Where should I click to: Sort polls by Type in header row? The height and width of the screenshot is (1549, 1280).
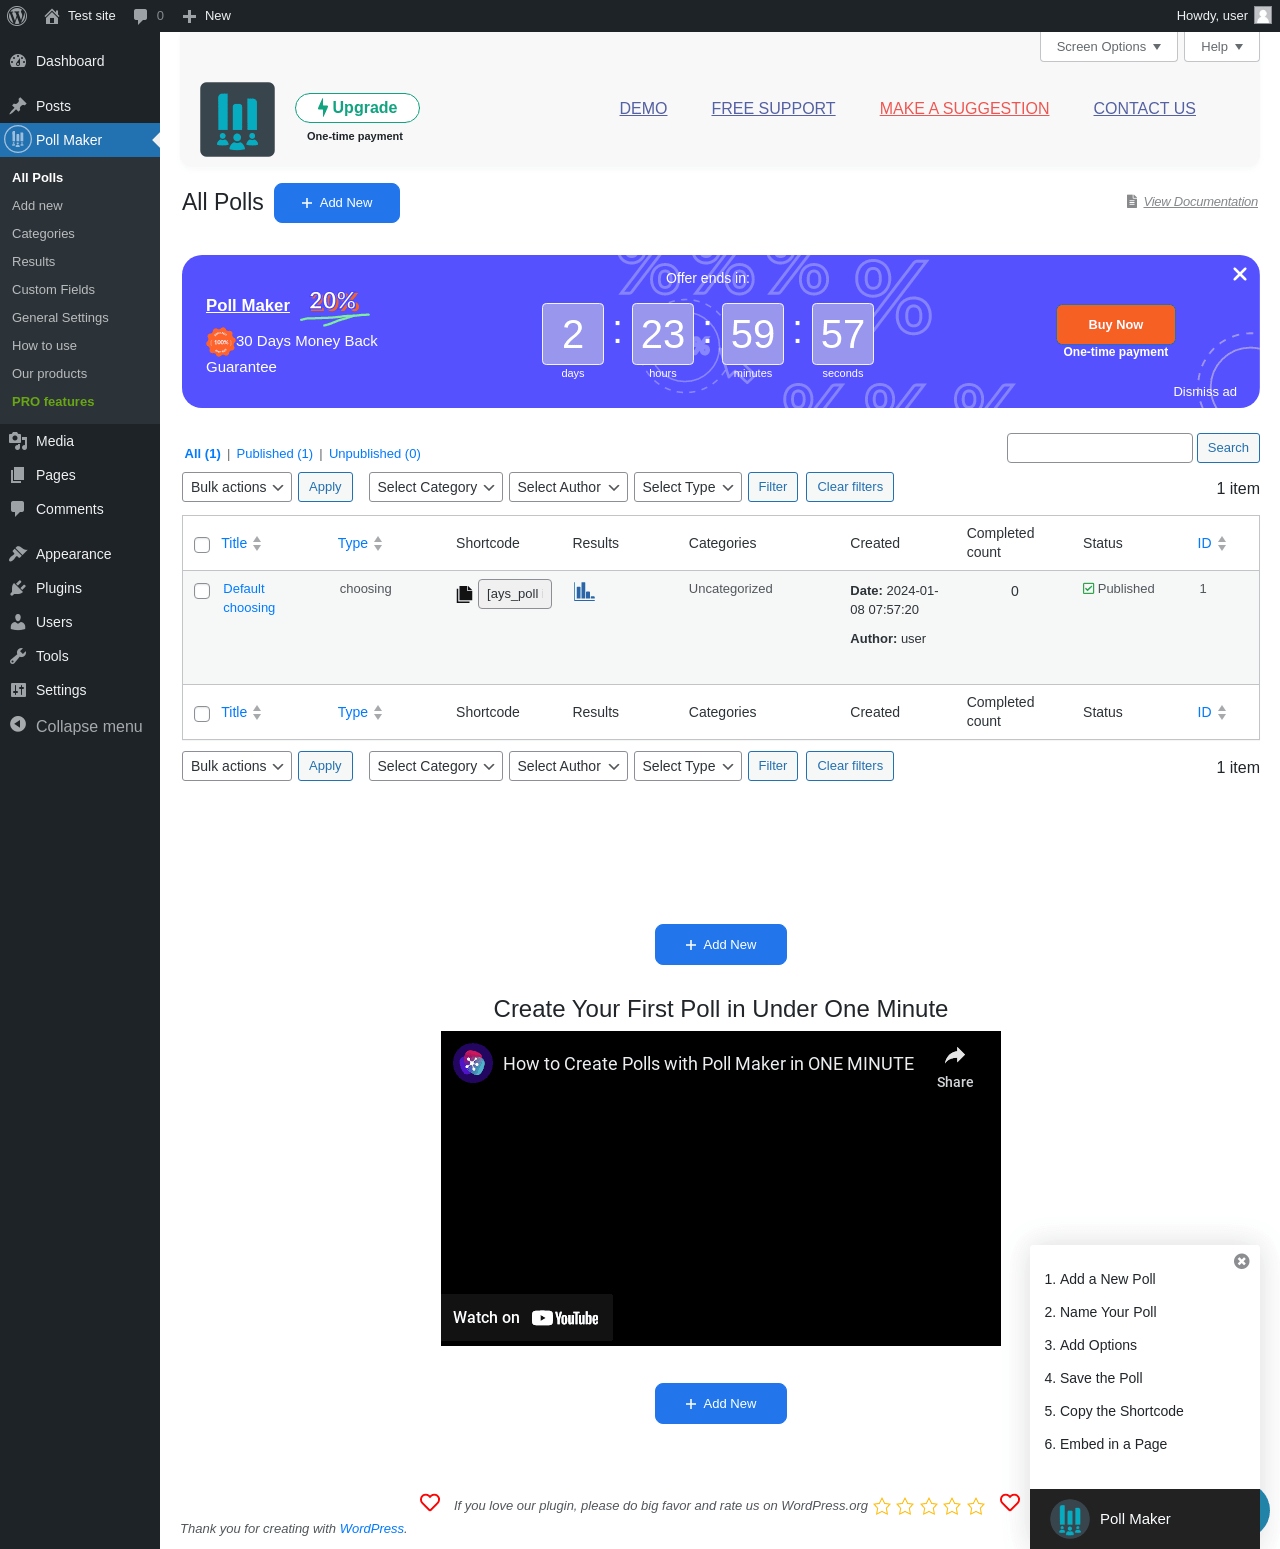click(x=360, y=543)
